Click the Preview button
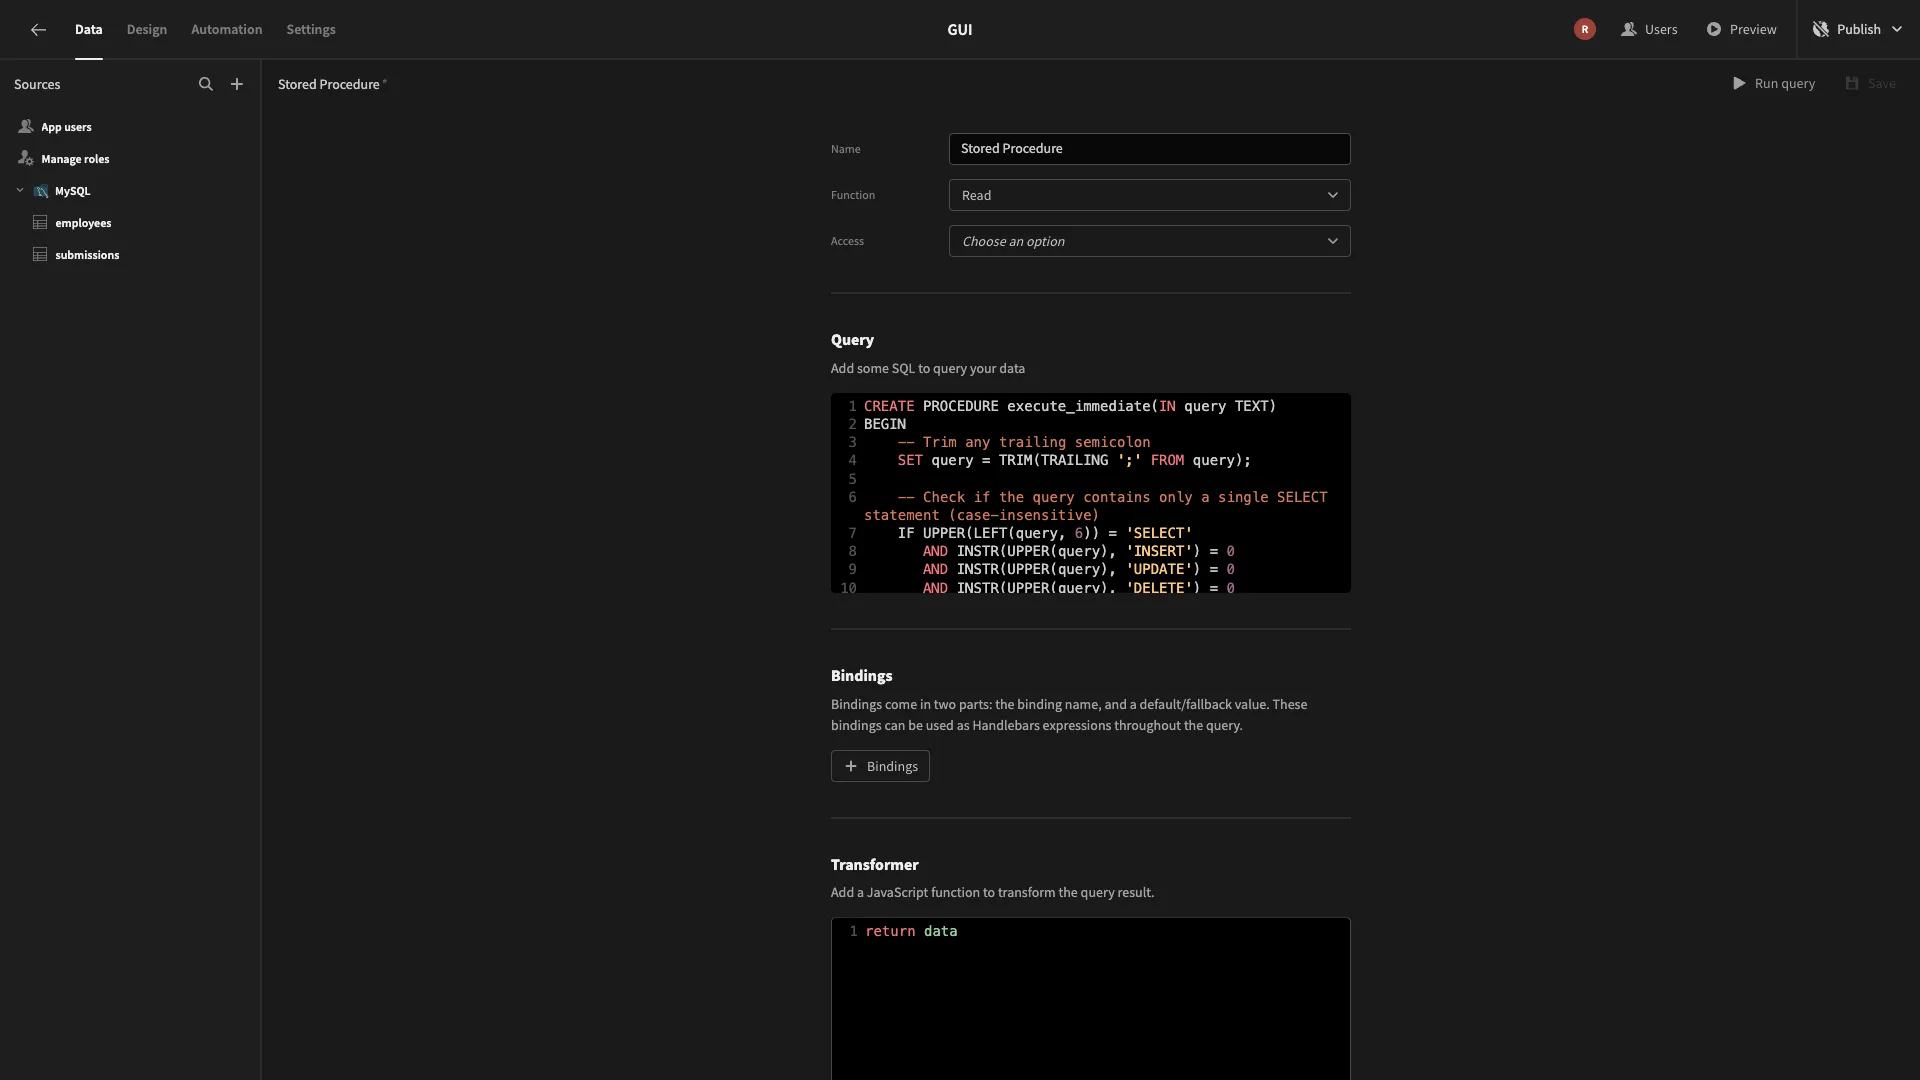 [1741, 30]
